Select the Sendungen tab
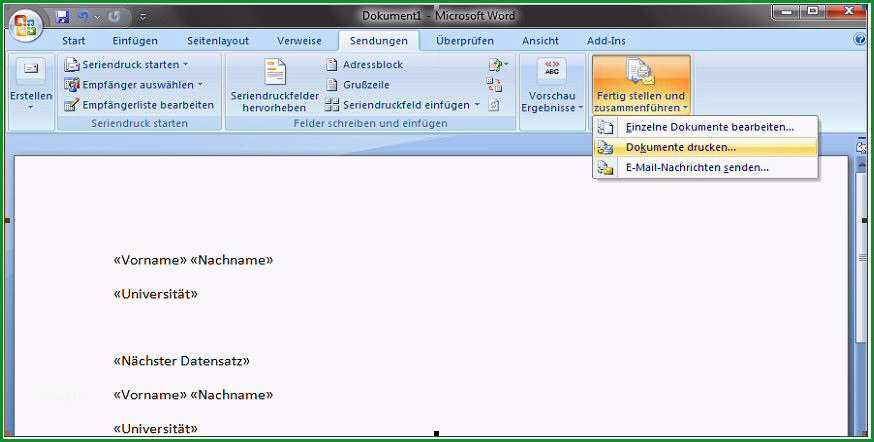The height and width of the screenshot is (442, 874). tap(379, 41)
